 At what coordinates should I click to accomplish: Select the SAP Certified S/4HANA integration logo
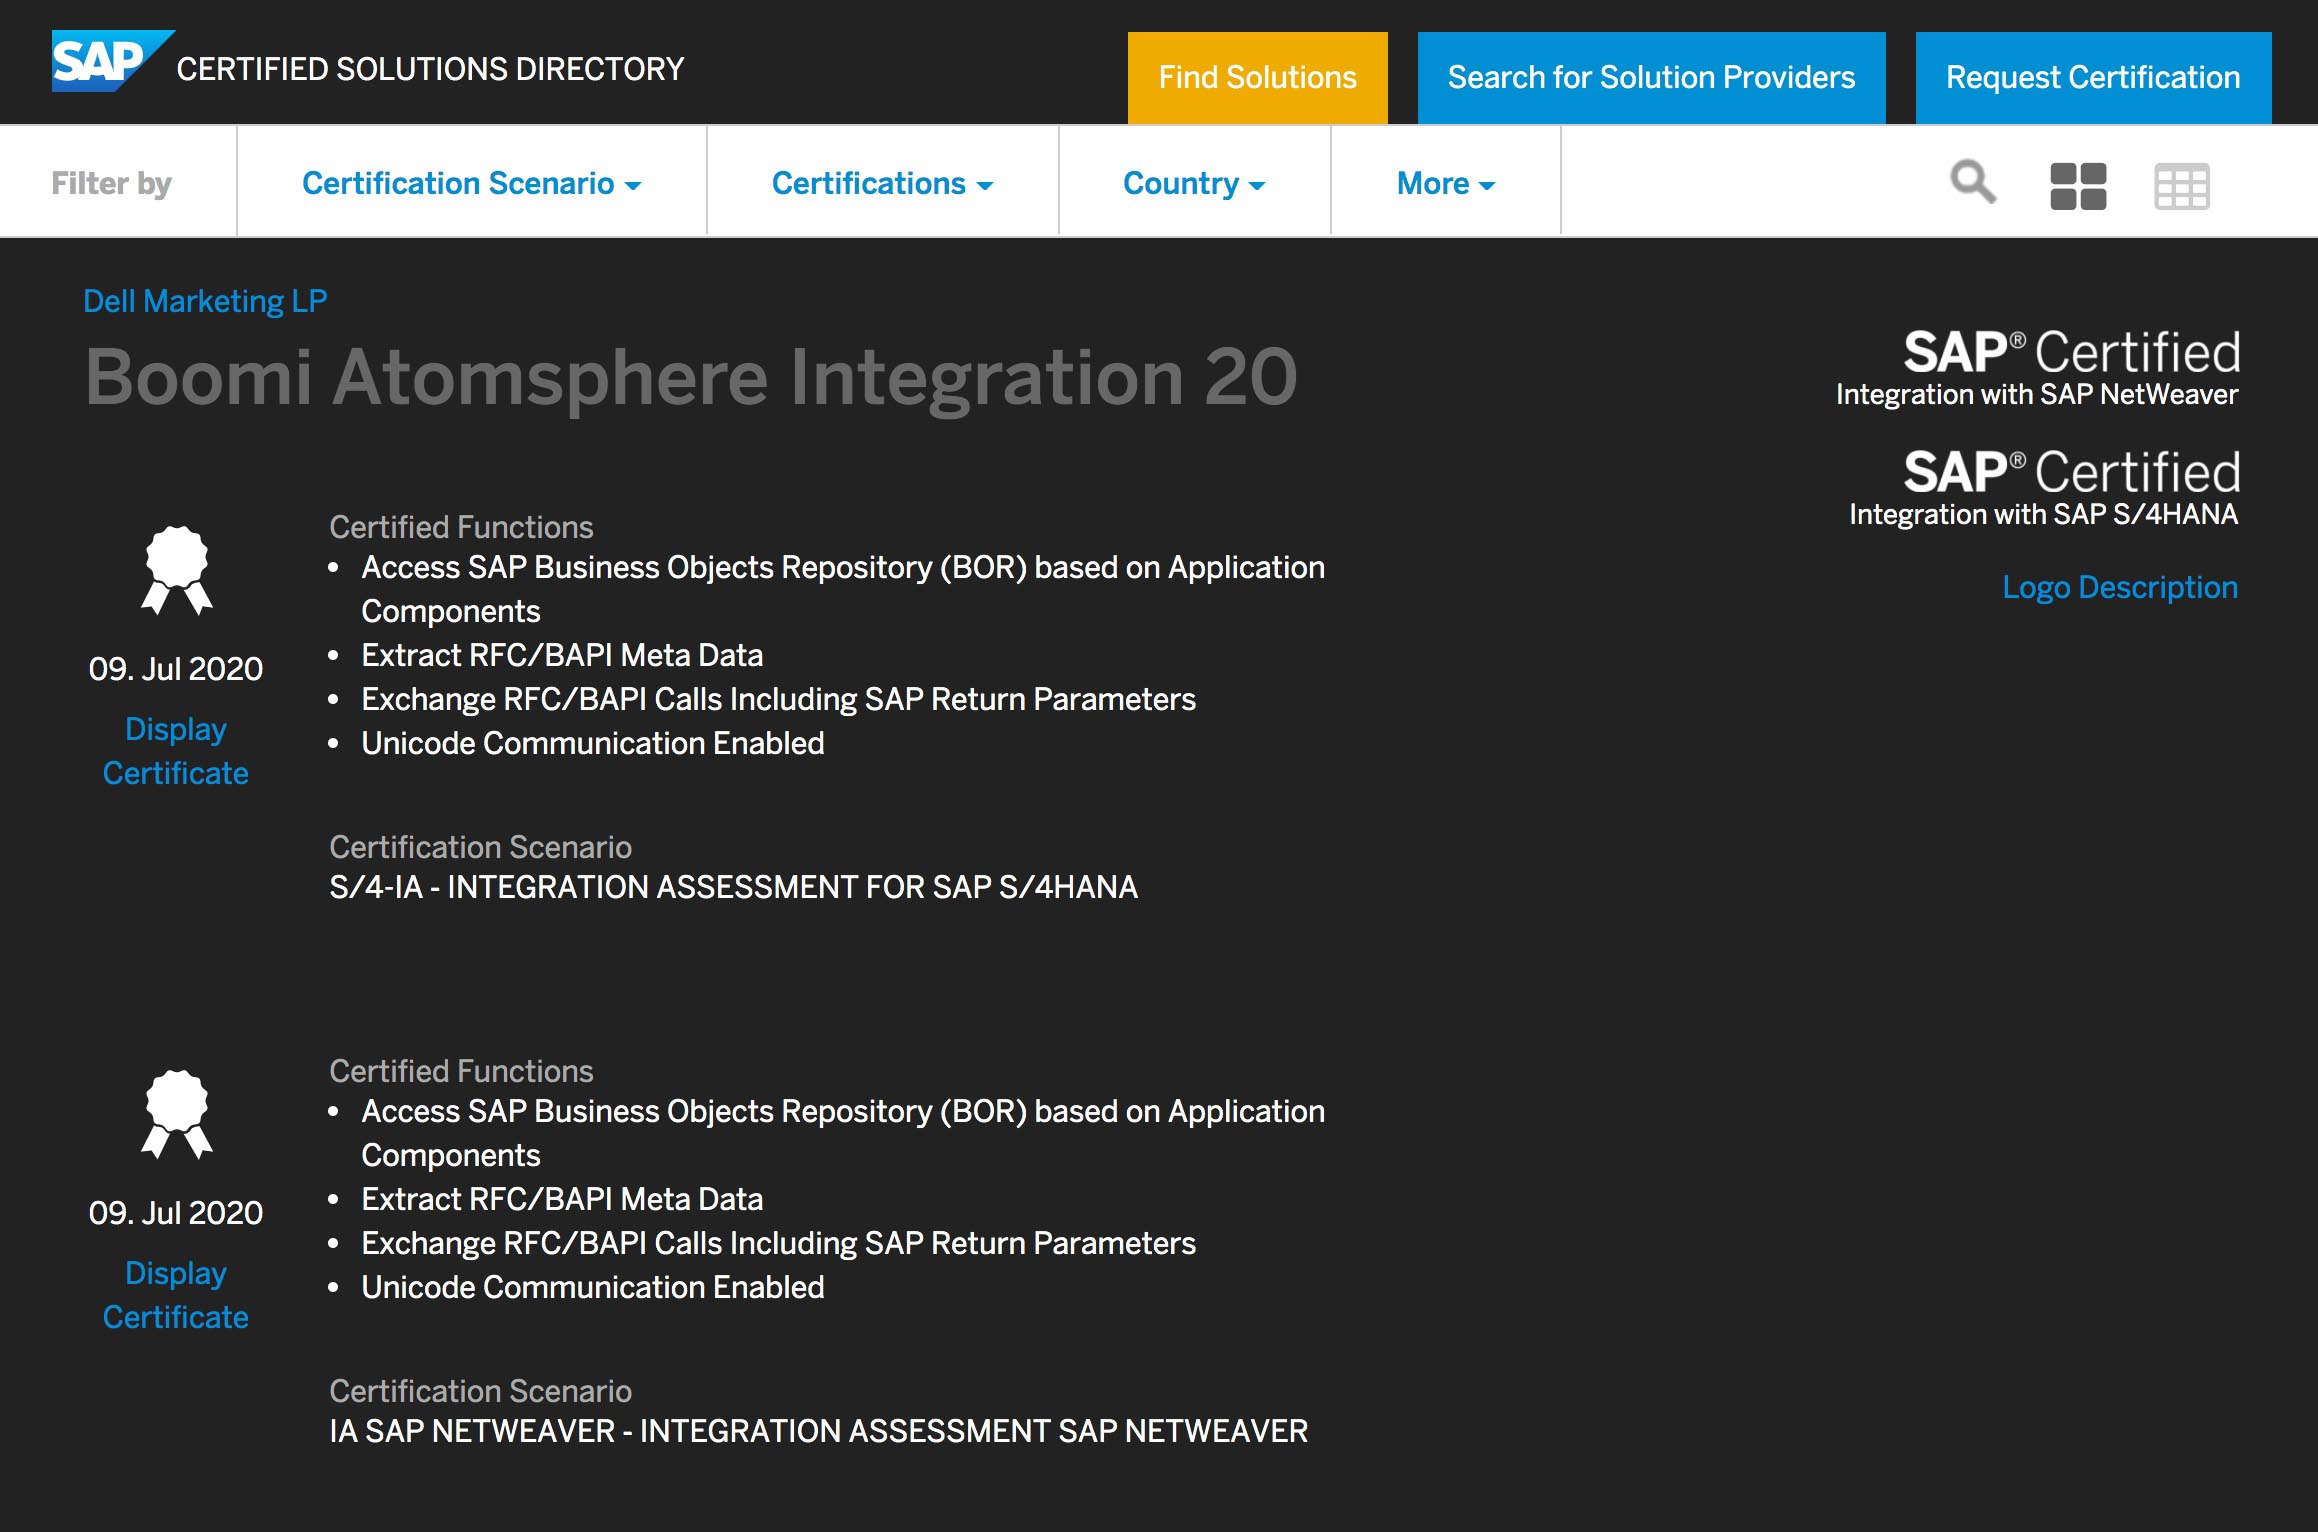pyautogui.click(x=2037, y=482)
